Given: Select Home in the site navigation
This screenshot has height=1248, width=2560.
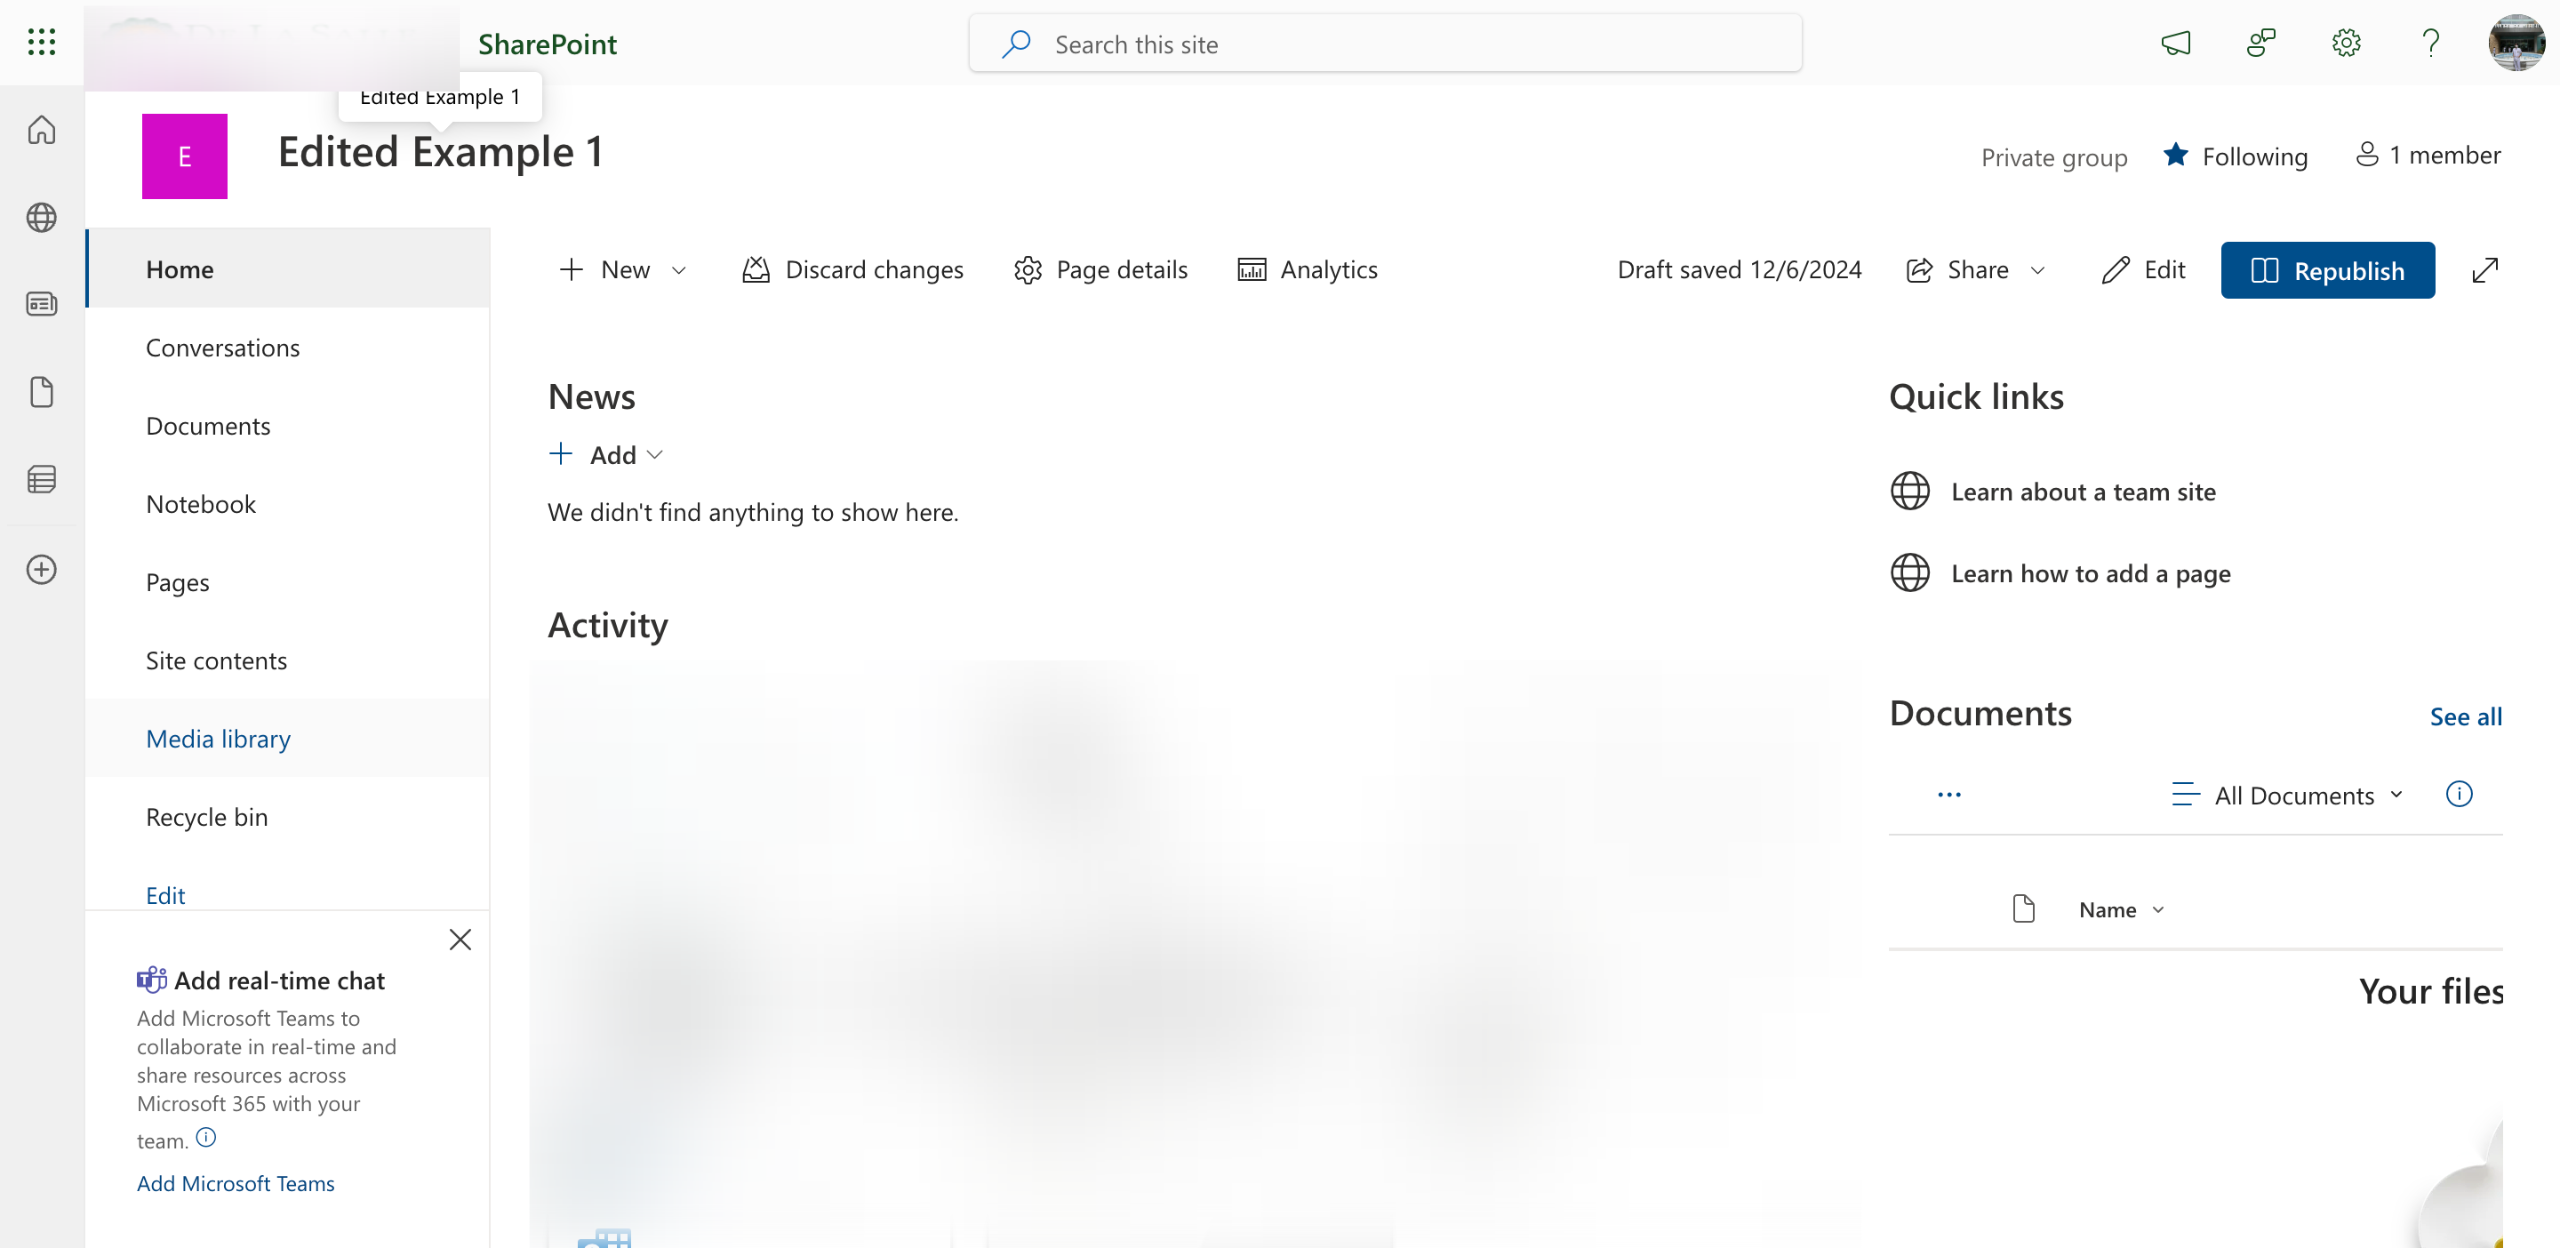Looking at the screenshot, I should [288, 269].
